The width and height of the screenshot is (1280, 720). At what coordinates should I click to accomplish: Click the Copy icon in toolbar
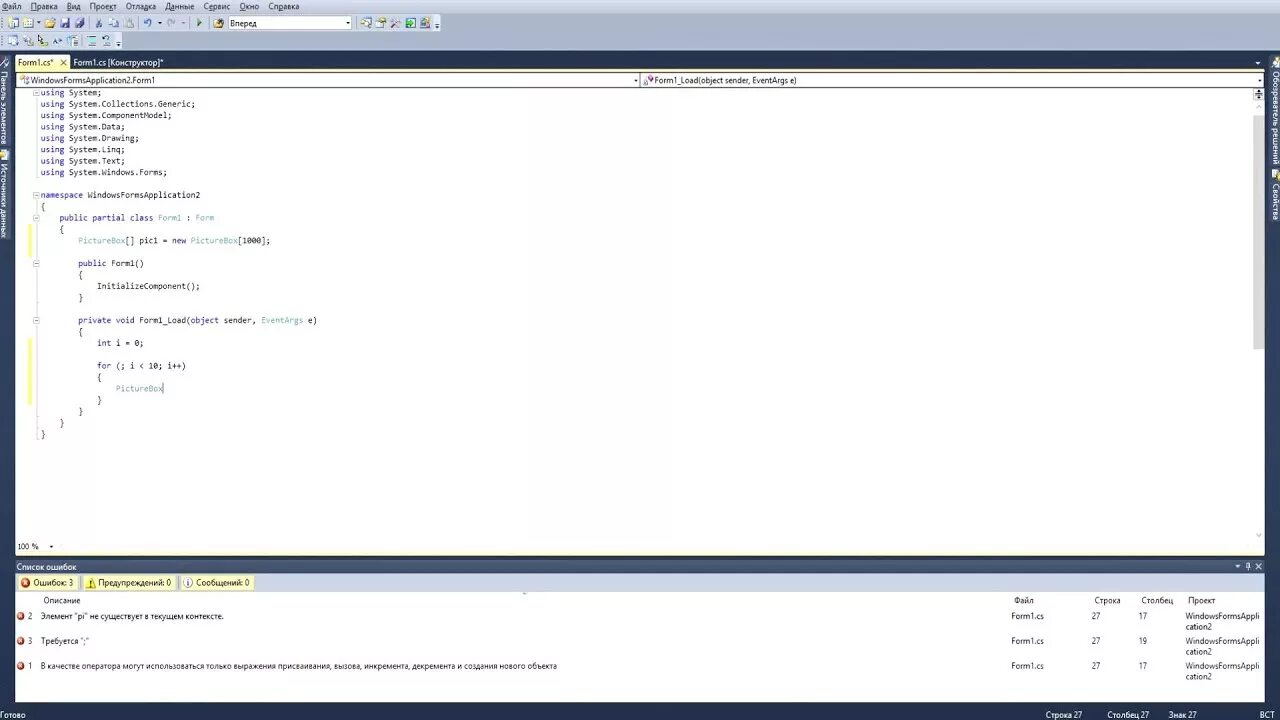(113, 23)
